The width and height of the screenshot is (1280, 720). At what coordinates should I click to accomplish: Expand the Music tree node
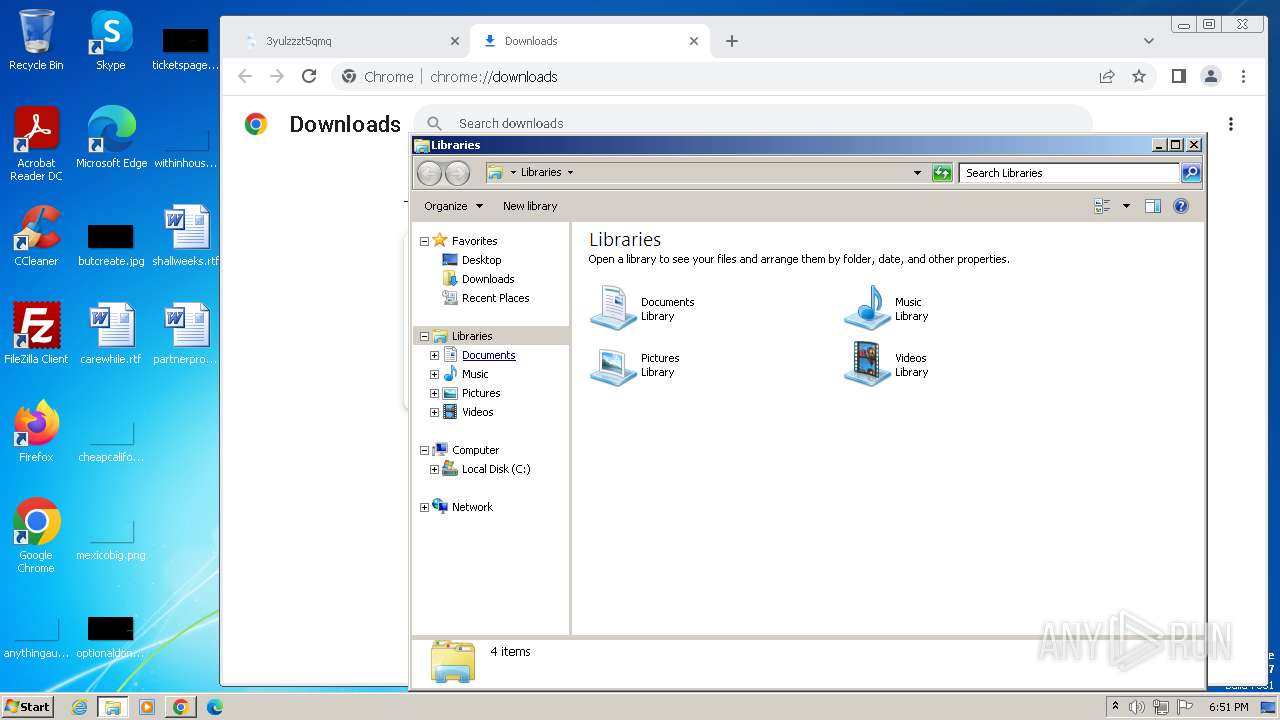[434, 374]
